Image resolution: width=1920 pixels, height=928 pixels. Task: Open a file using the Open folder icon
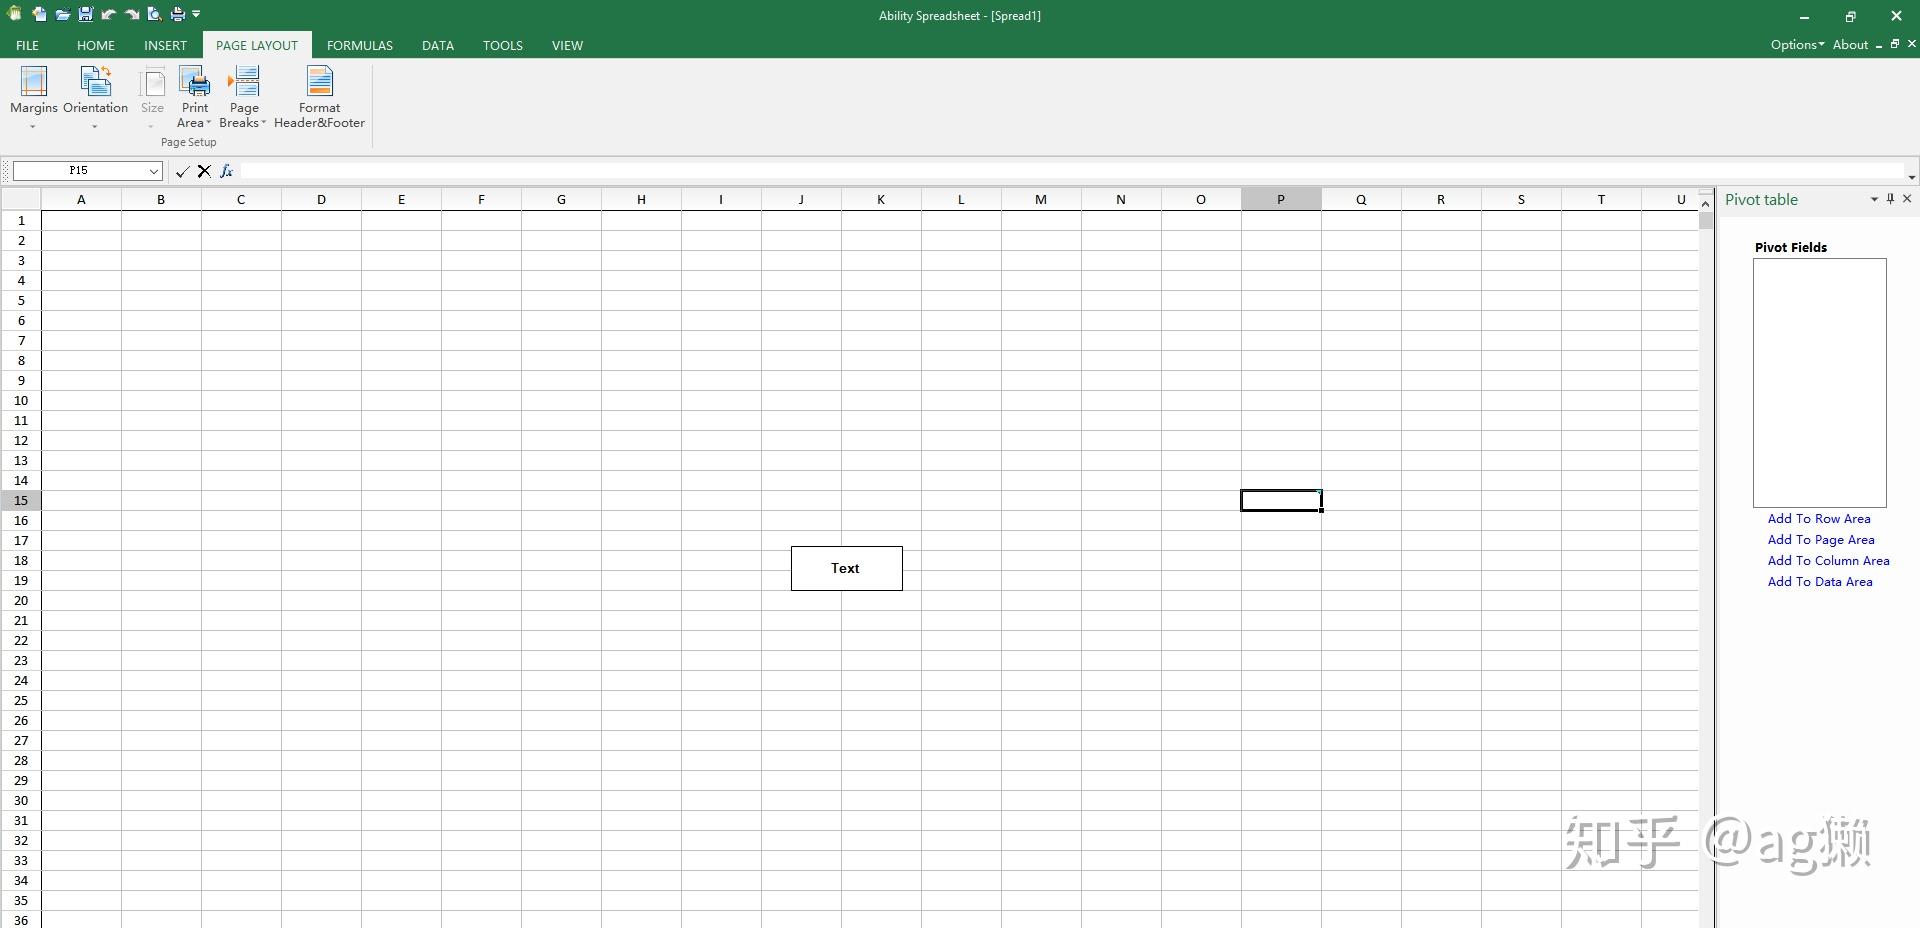[x=62, y=14]
